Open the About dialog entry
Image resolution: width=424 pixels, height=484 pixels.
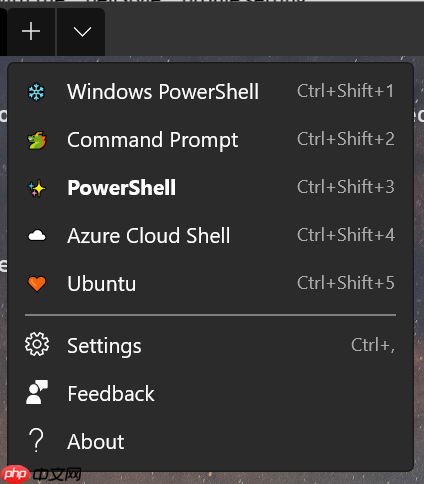[x=210, y=442]
